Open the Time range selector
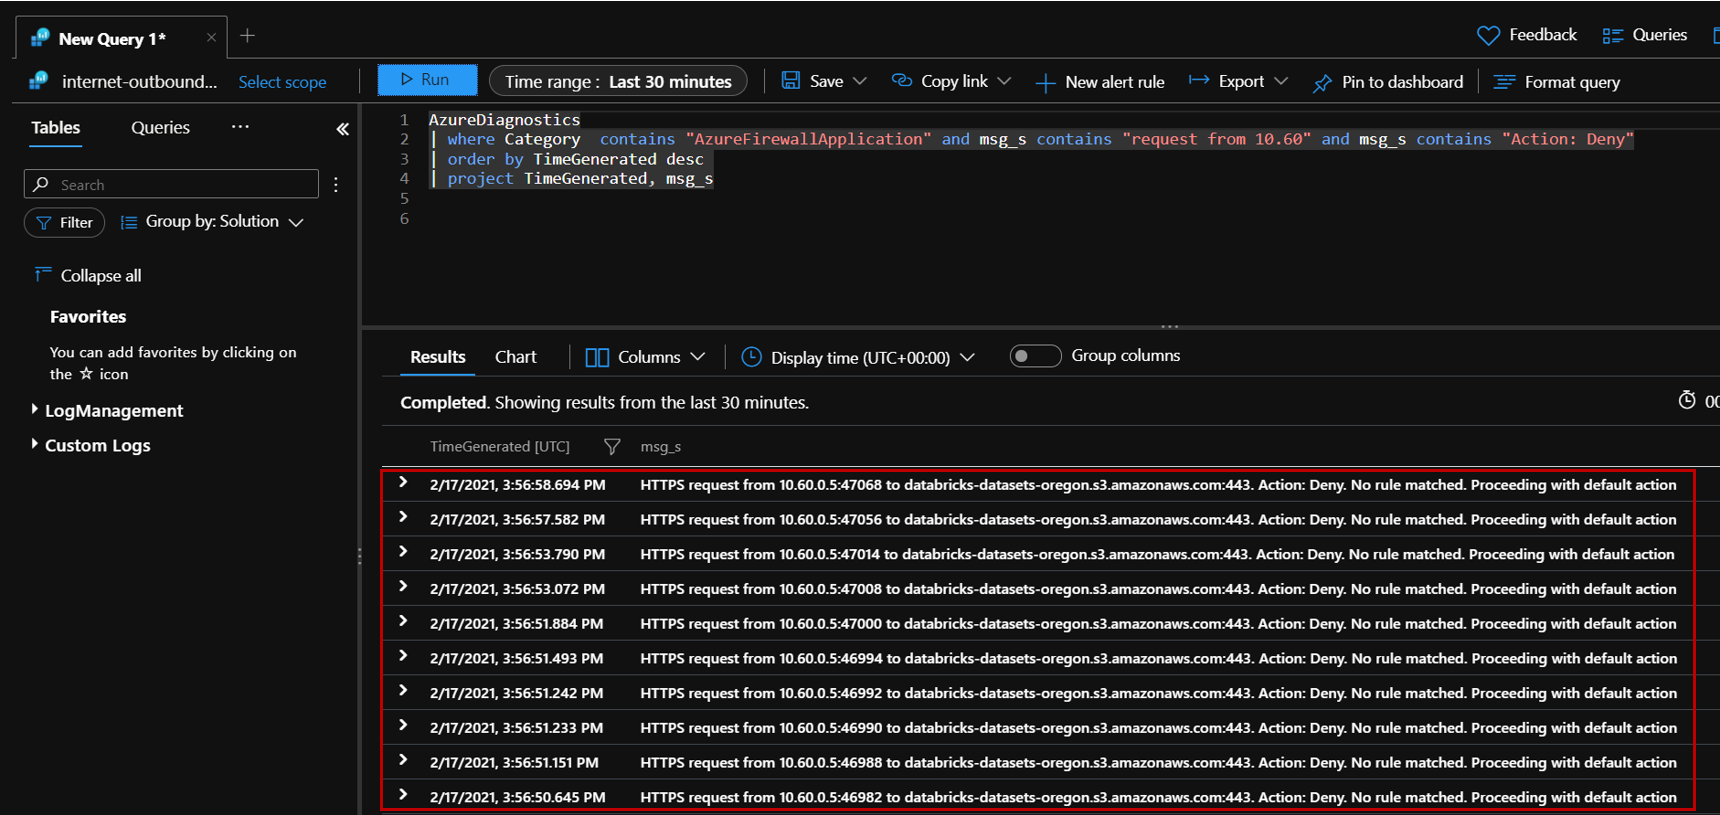 (618, 81)
